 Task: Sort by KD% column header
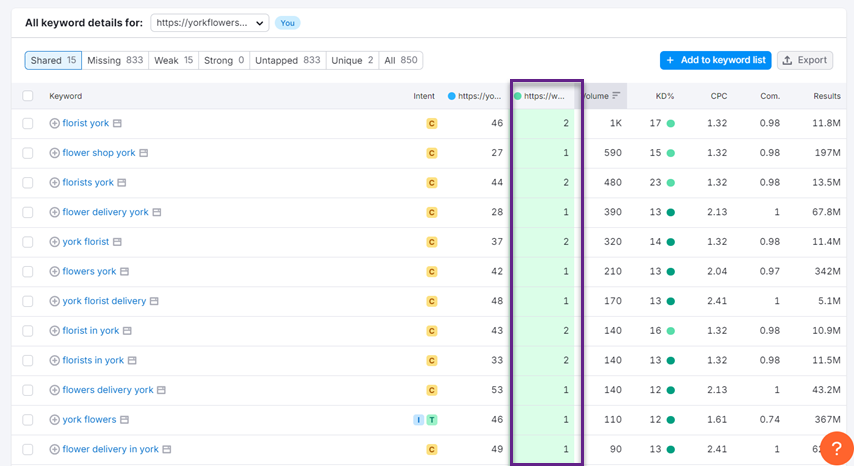pos(664,96)
